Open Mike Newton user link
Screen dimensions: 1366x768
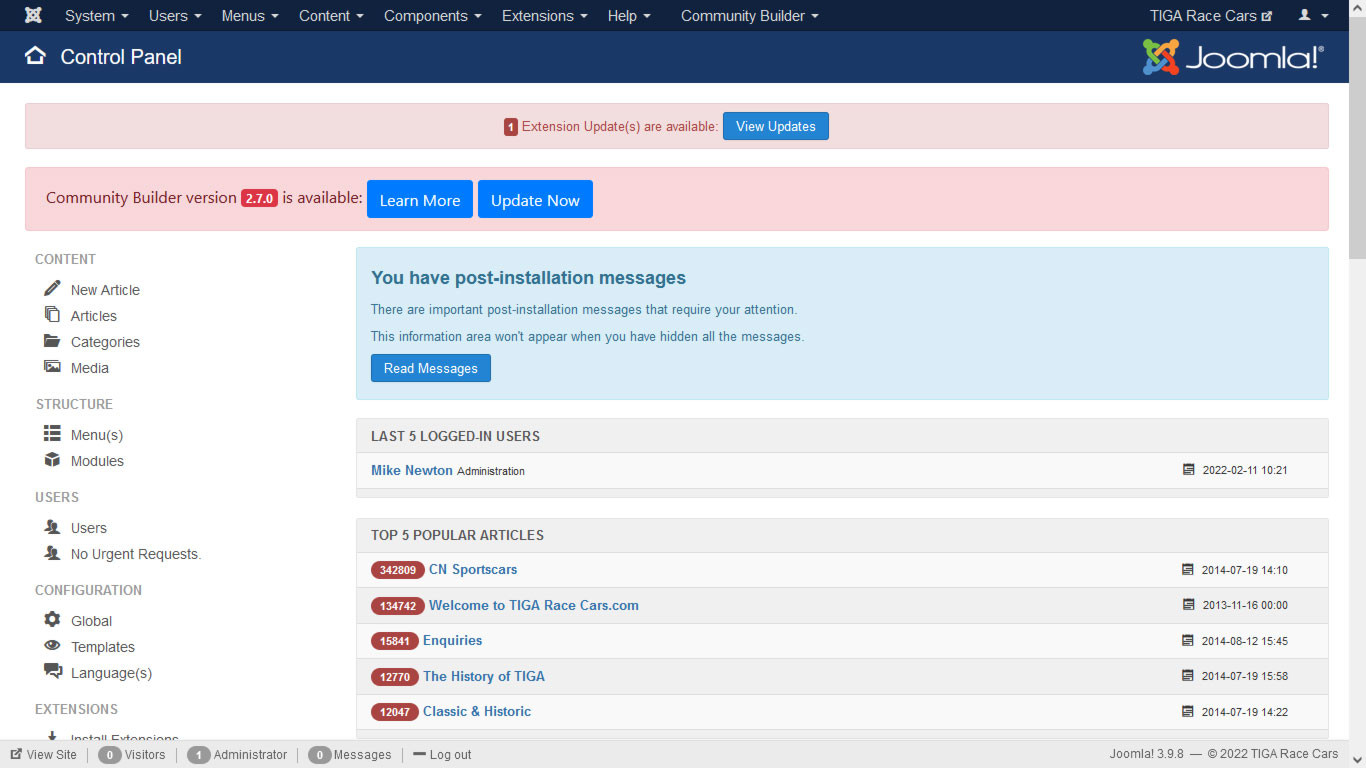click(412, 470)
